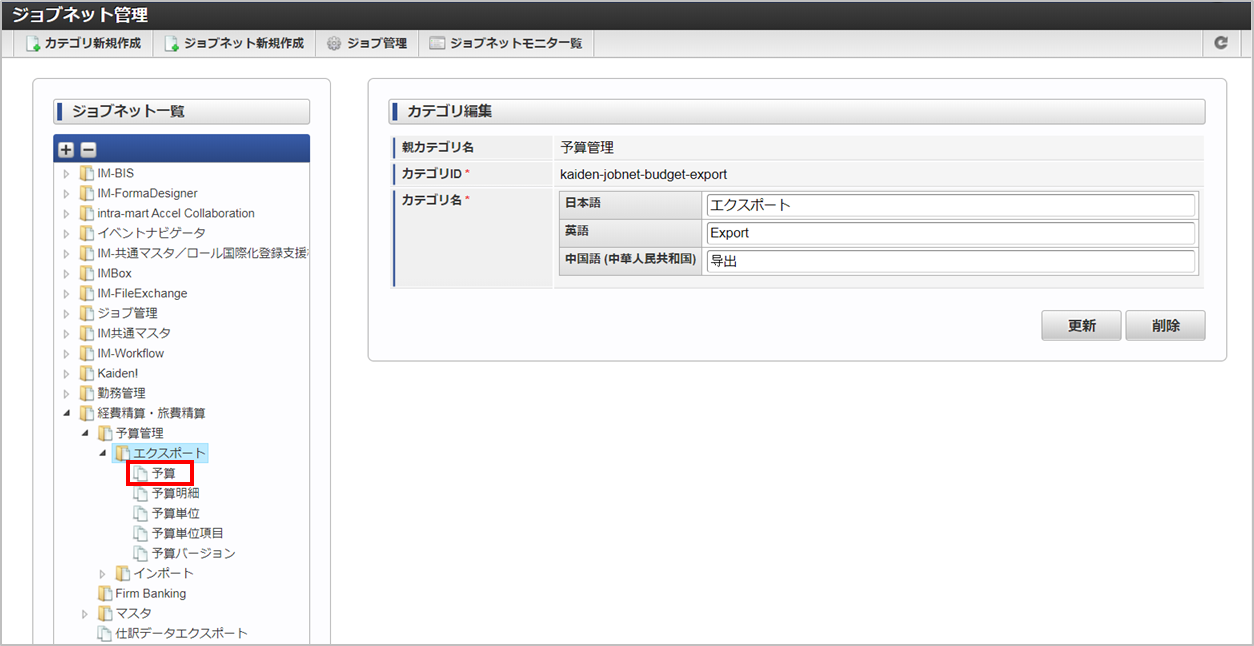Collapse the エクスポート category arrow

(103, 454)
